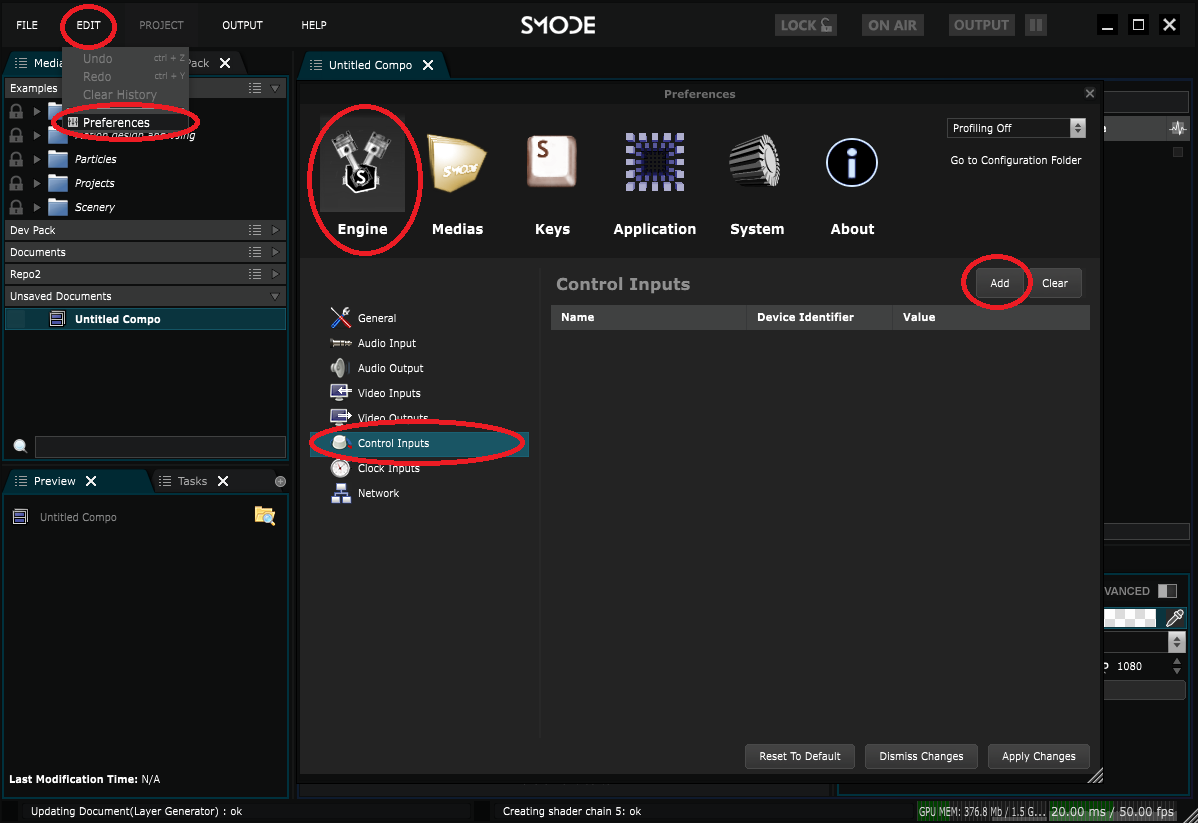The width and height of the screenshot is (1198, 823).
Task: Open the Profiling Off dropdown
Action: 1015,128
